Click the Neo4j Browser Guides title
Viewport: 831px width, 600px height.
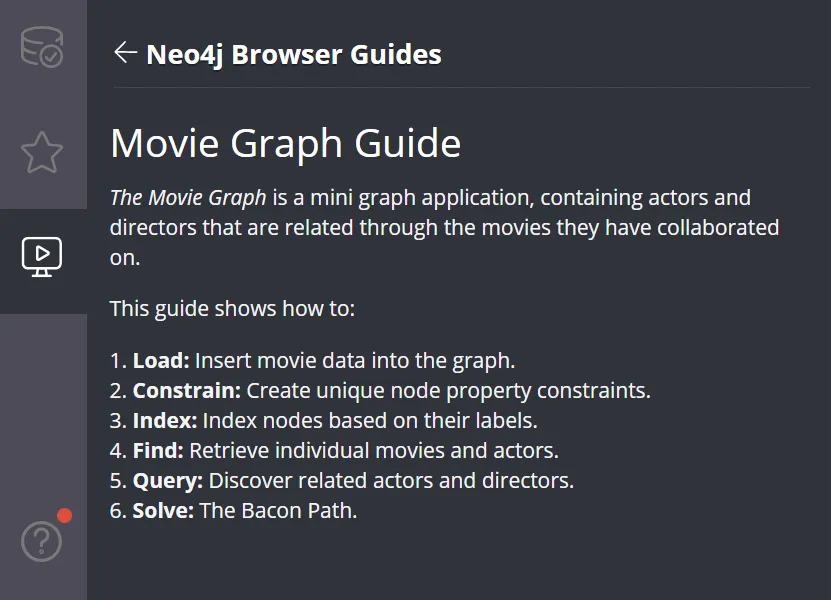pyautogui.click(x=293, y=54)
